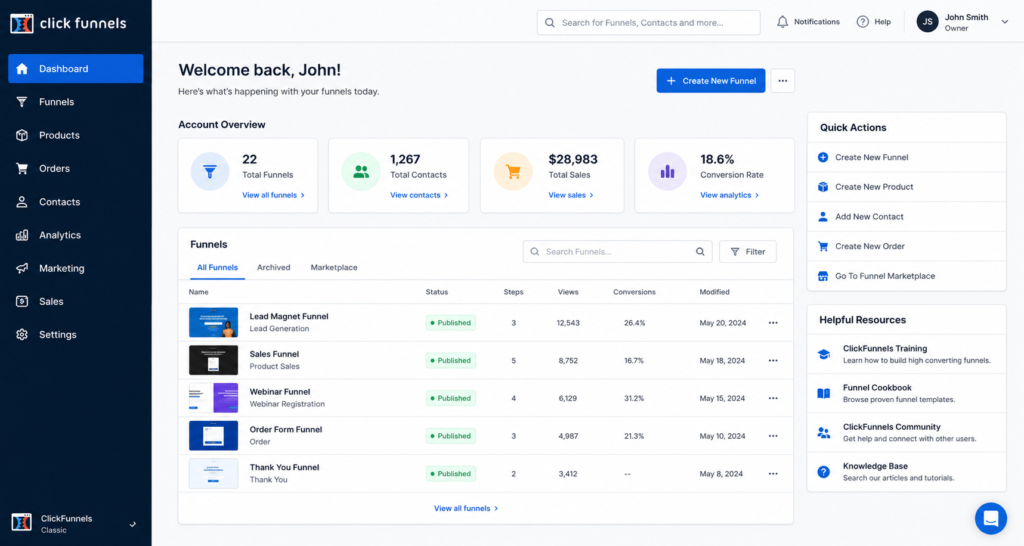
Task: Click the Add New Contact person icon
Action: click(x=823, y=217)
